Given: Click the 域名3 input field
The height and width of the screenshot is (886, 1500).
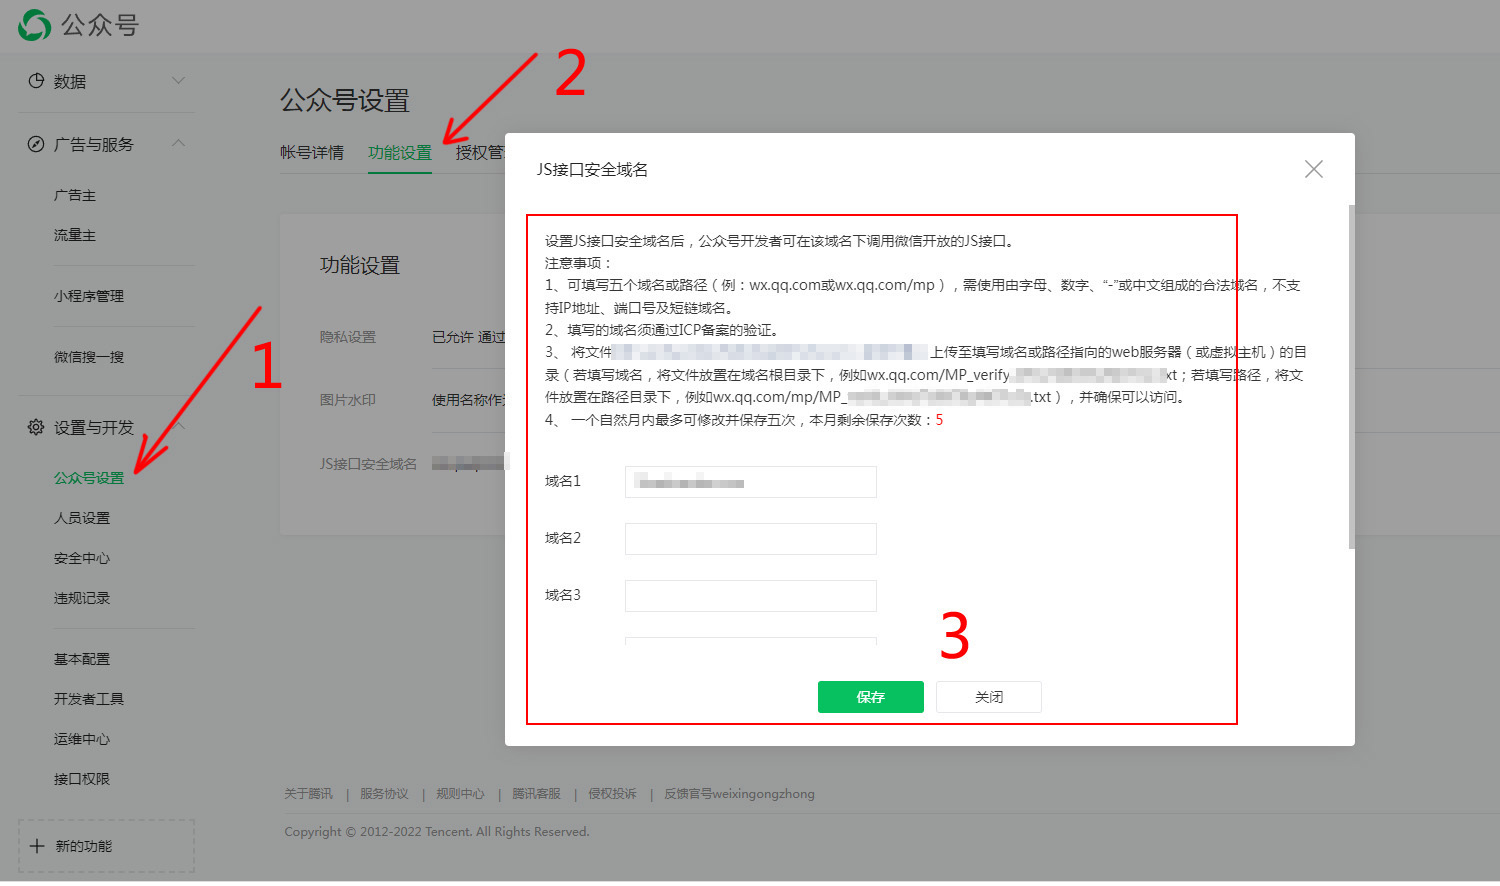Looking at the screenshot, I should click(x=751, y=596).
